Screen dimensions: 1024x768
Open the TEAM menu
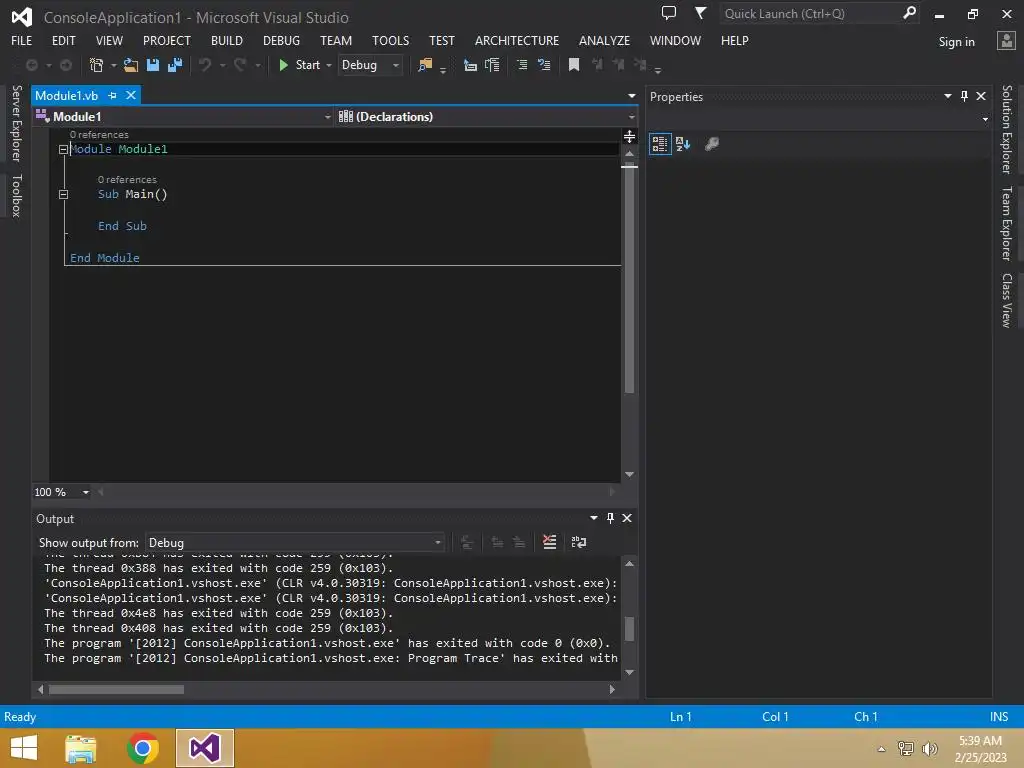[336, 40]
